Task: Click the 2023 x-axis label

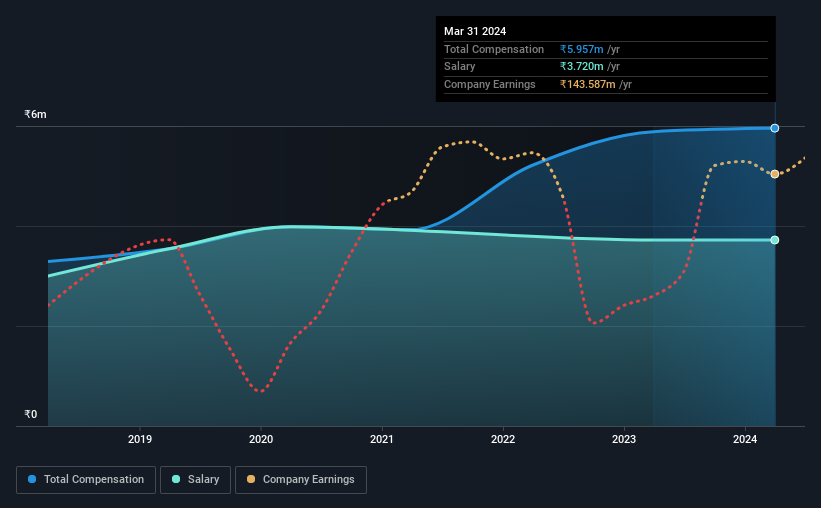Action: coord(624,439)
